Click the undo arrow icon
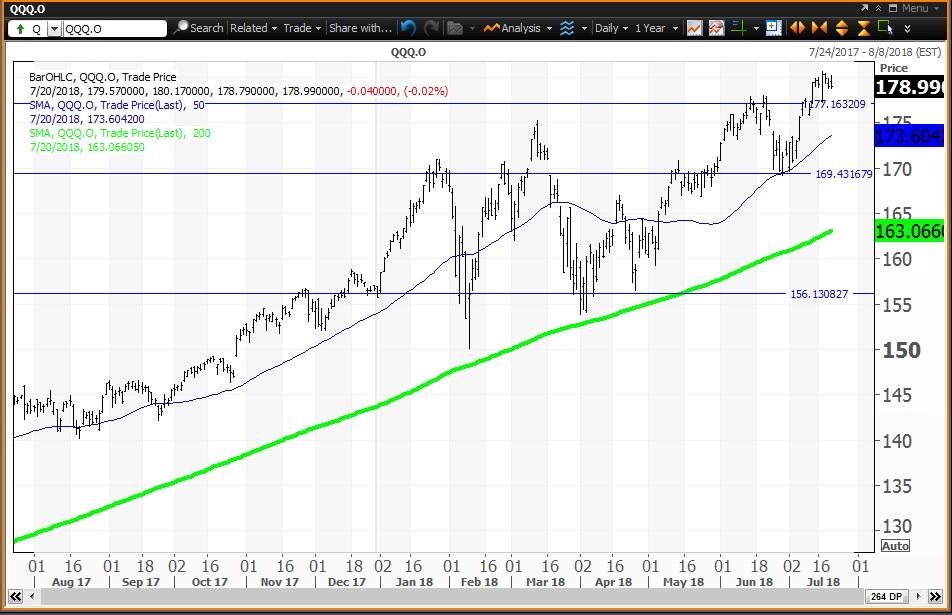Image resolution: width=952 pixels, height=615 pixels. pyautogui.click(x=406, y=28)
